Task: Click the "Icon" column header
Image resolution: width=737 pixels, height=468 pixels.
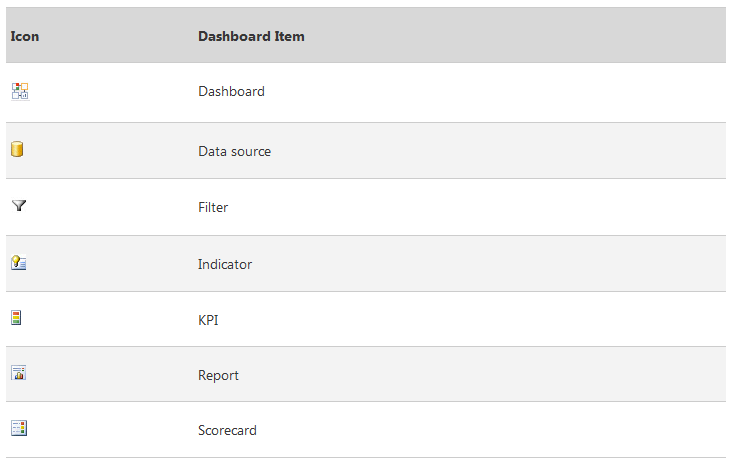Action: pyautogui.click(x=25, y=36)
